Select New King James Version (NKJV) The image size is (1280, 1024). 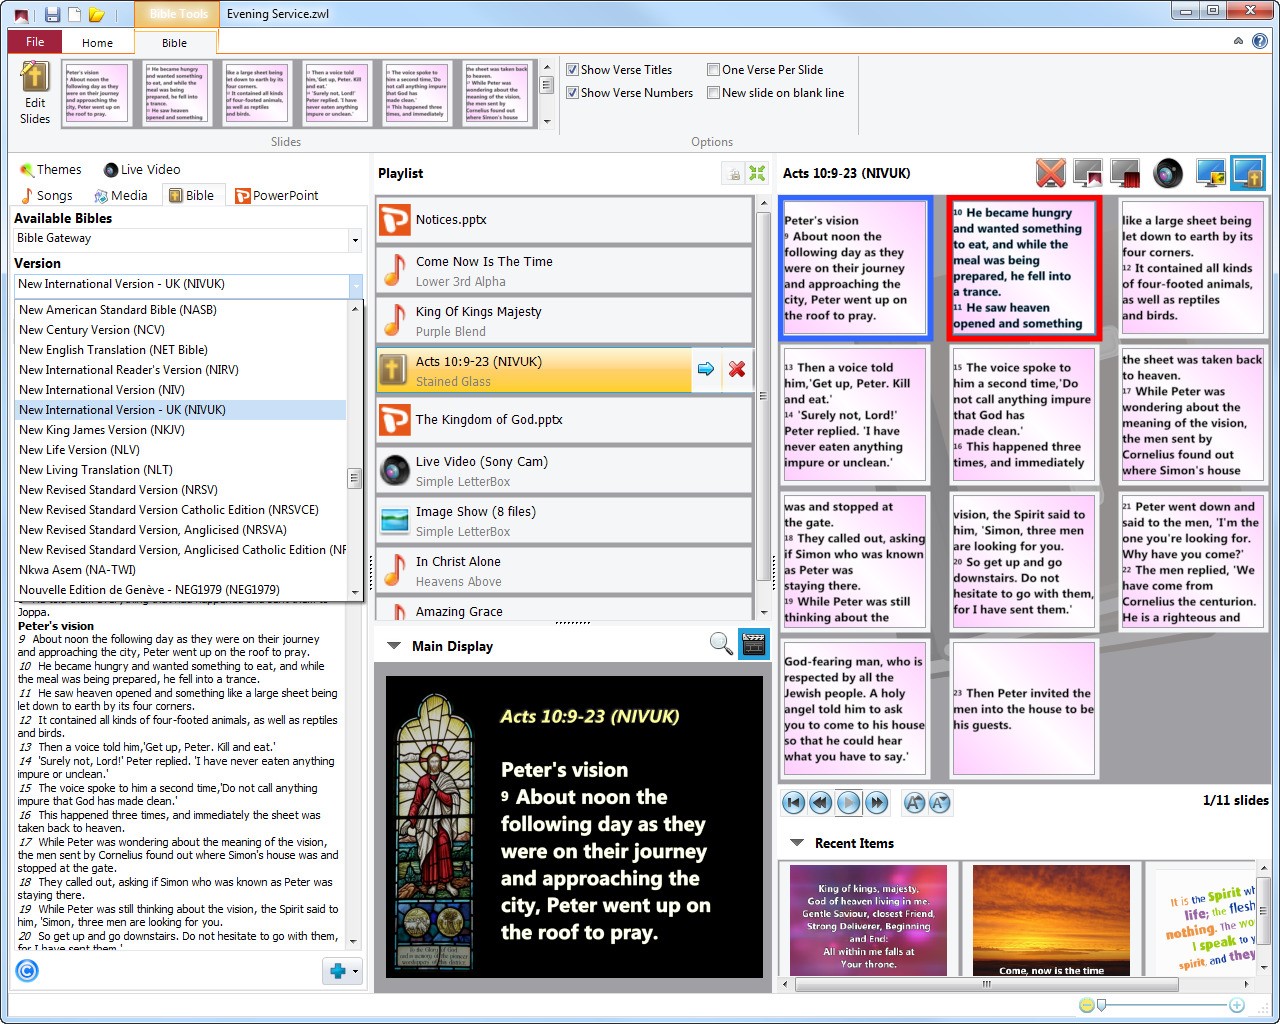coord(101,430)
